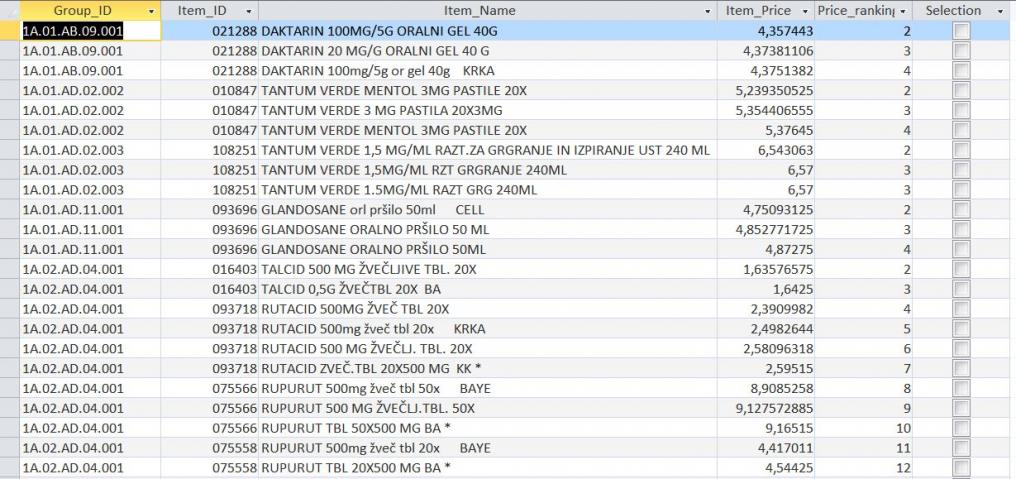Enable Selection for RUTACID 500mg žveč tbl KRKA

point(961,329)
